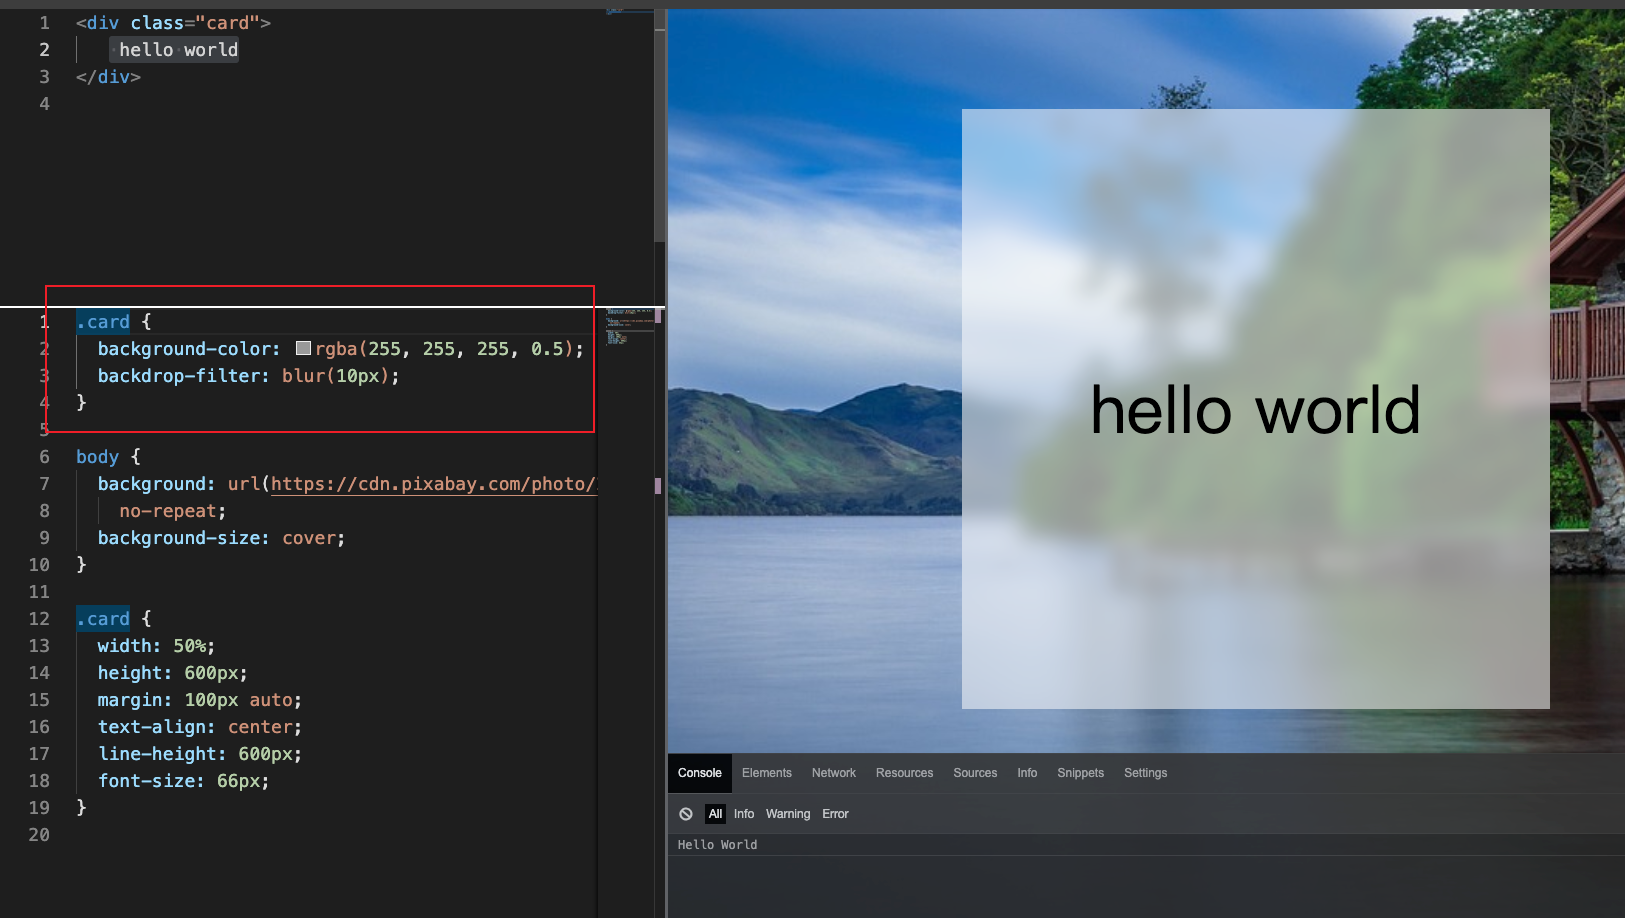This screenshot has width=1625, height=918.
Task: Click the body selector in CSS
Action: [97, 457]
